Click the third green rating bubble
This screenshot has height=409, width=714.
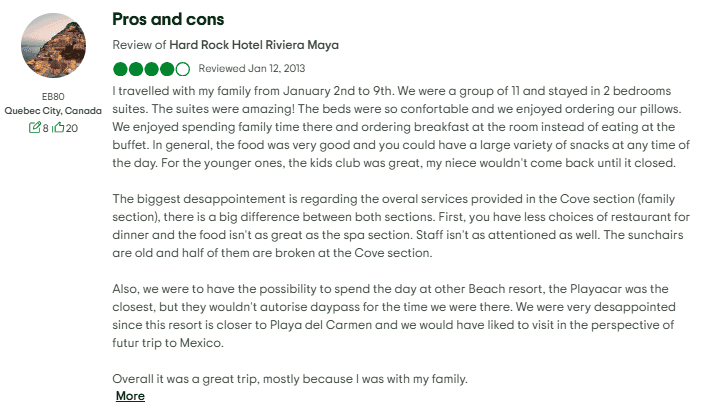151,69
